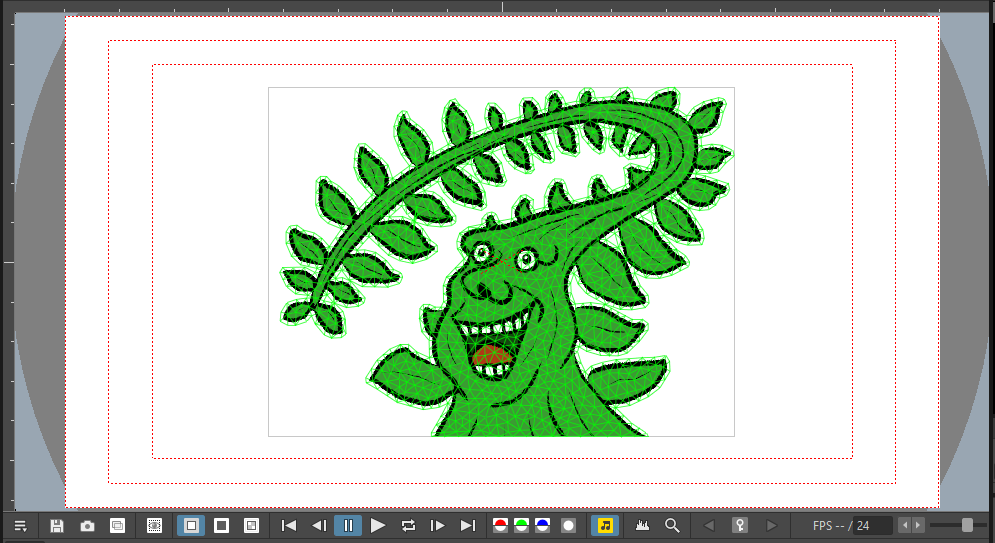
Task: Click the FPS slider handle
Action: (967, 525)
